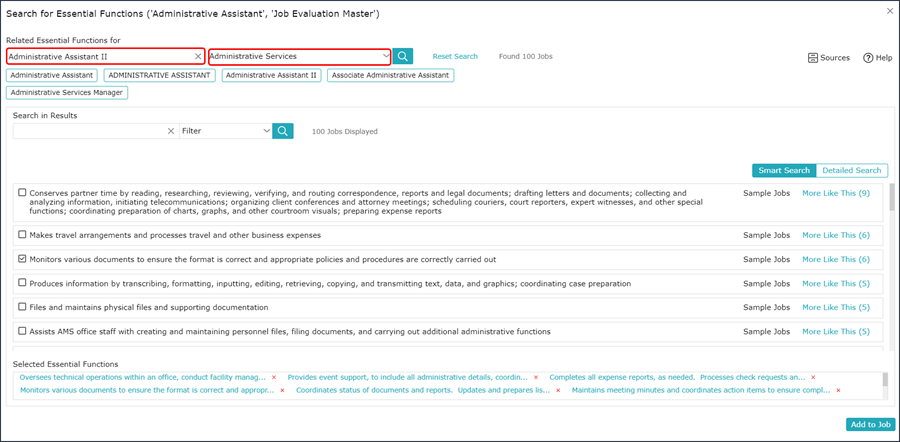Click the Reset Search link
This screenshot has height=442, width=900.
point(455,56)
